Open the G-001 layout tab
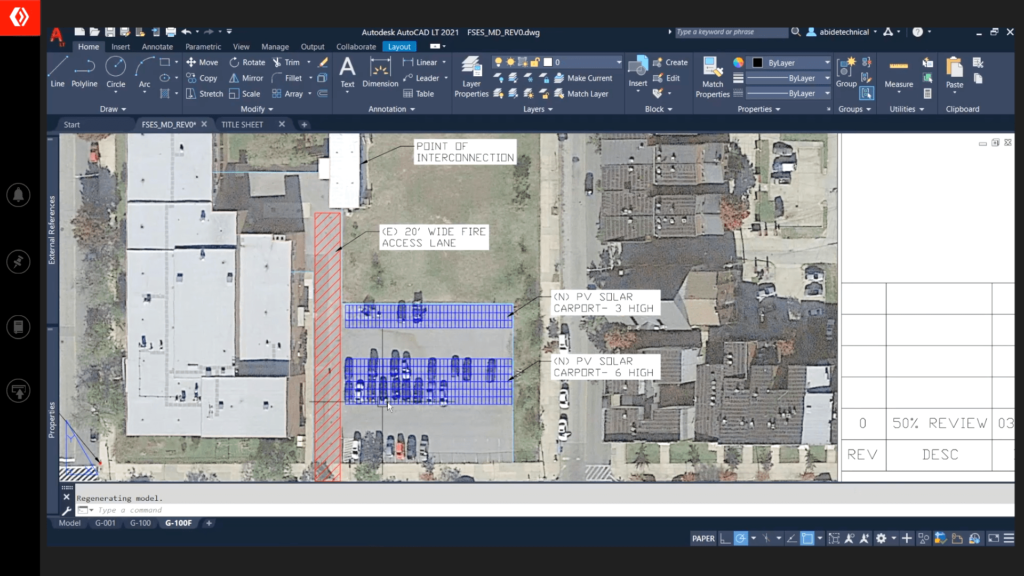 pyautogui.click(x=105, y=523)
